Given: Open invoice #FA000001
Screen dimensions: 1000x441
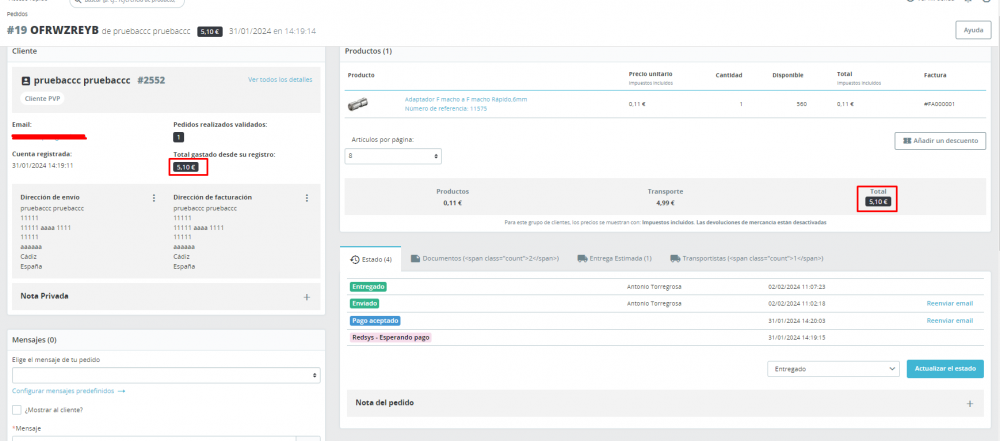Looking at the screenshot, I should (940, 103).
